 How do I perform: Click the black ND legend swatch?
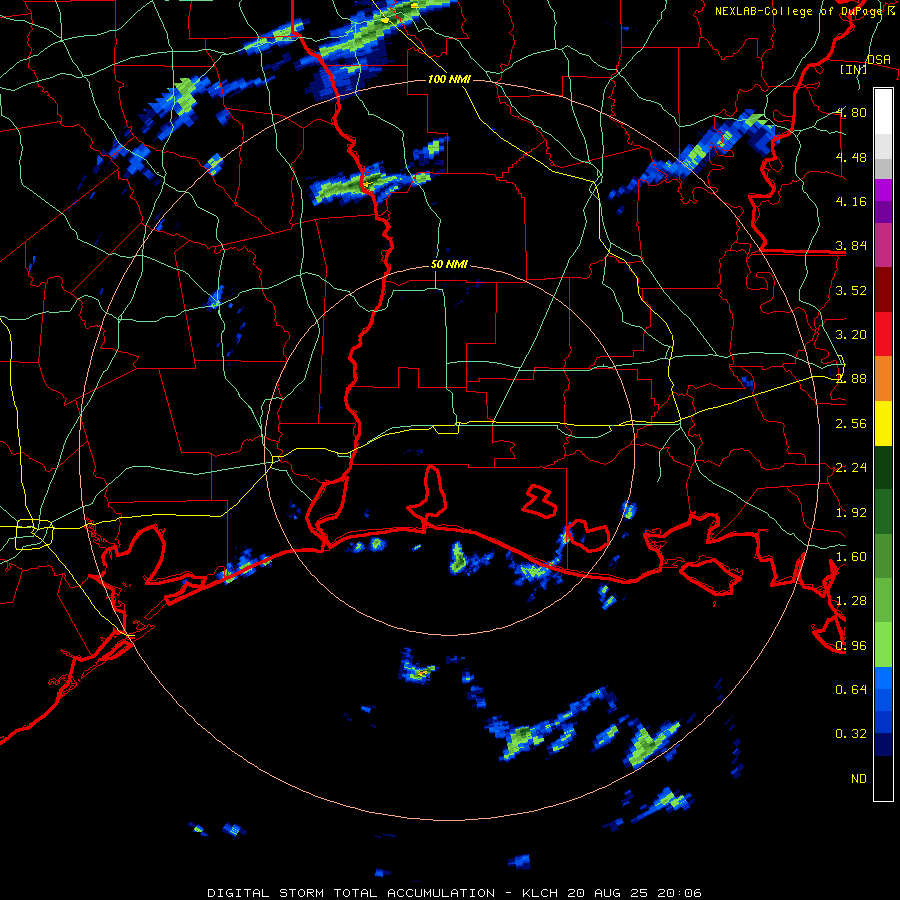(x=883, y=778)
